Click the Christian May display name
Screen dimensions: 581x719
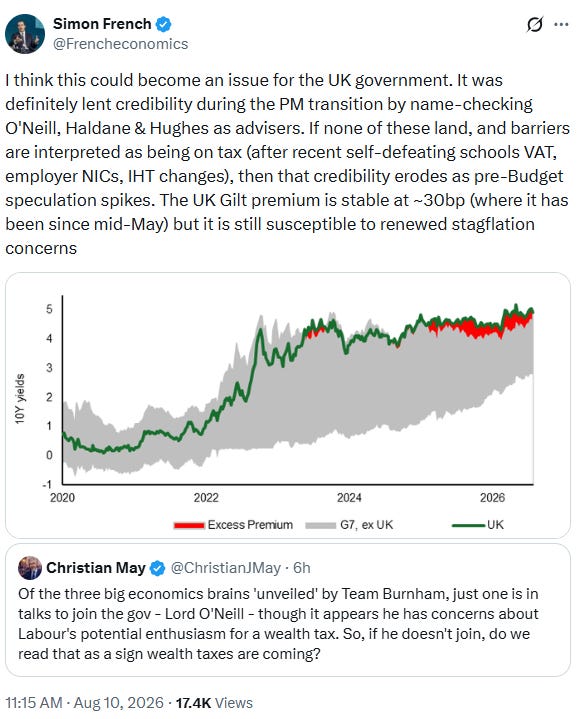pos(96,568)
